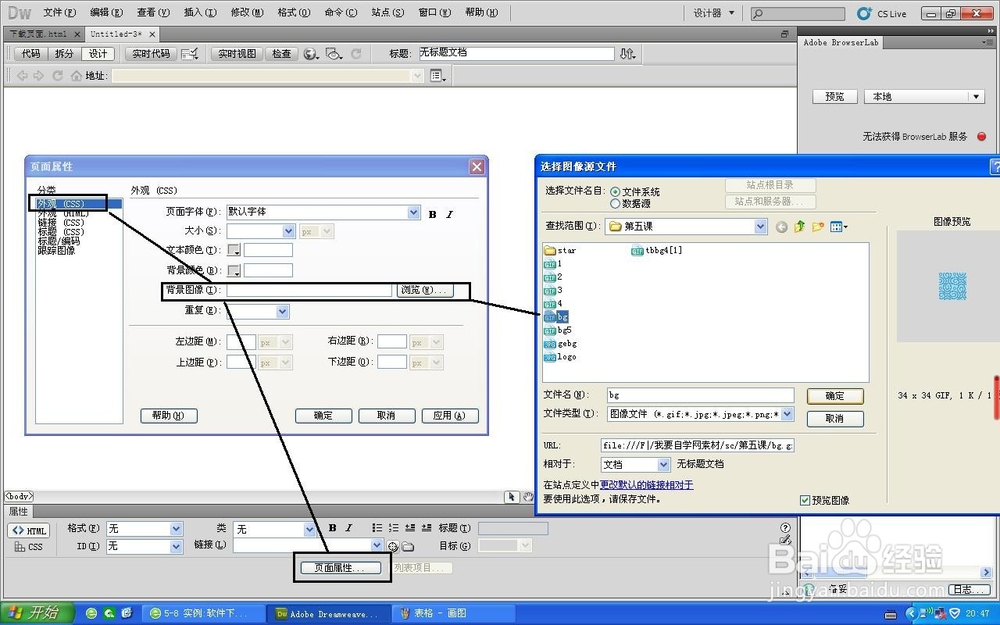This screenshot has width=1000, height=625.
Task: Click the help question mark in Properties panel
Action: coord(785,527)
